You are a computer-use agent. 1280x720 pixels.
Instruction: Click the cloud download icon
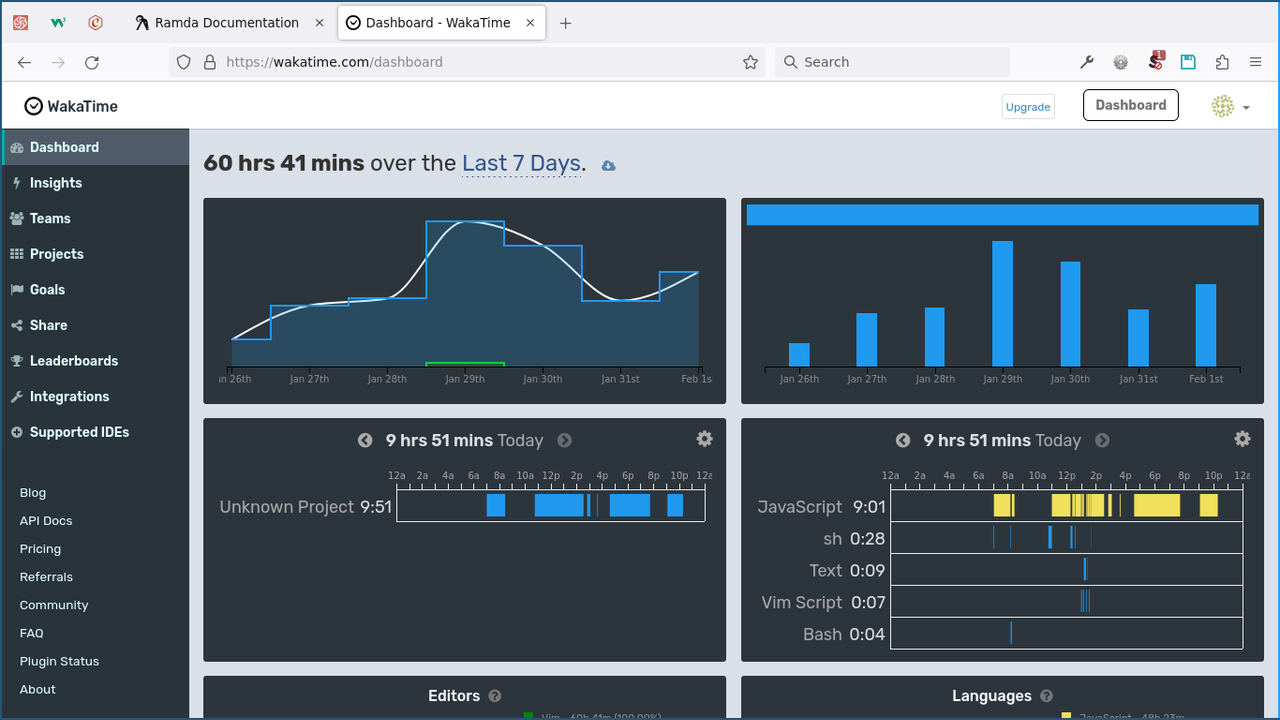(608, 166)
